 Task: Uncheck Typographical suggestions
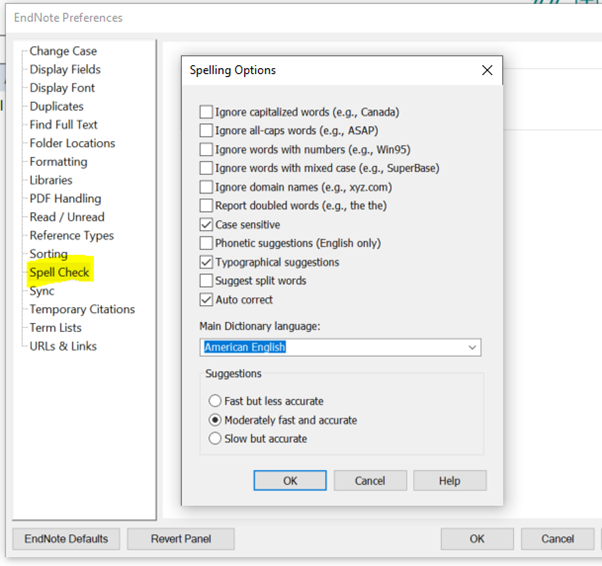(206, 262)
